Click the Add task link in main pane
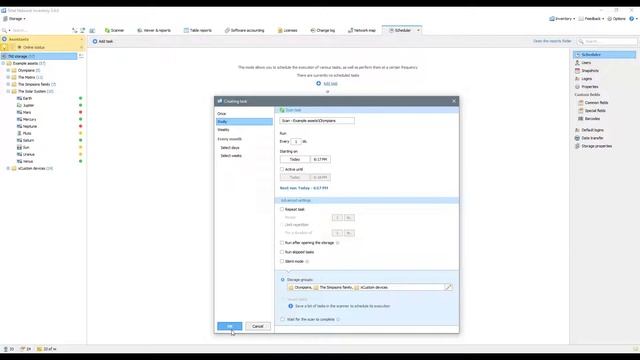 [x=330, y=84]
